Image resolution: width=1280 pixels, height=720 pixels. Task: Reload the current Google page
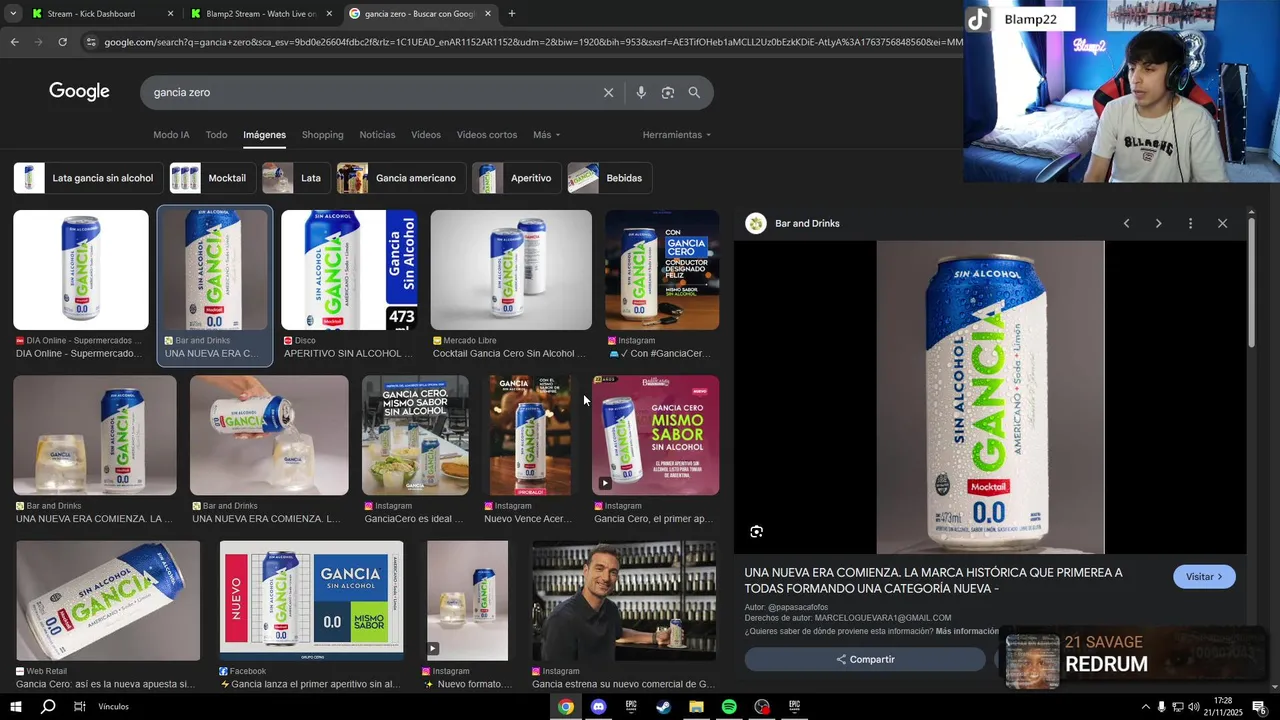(x=62, y=42)
